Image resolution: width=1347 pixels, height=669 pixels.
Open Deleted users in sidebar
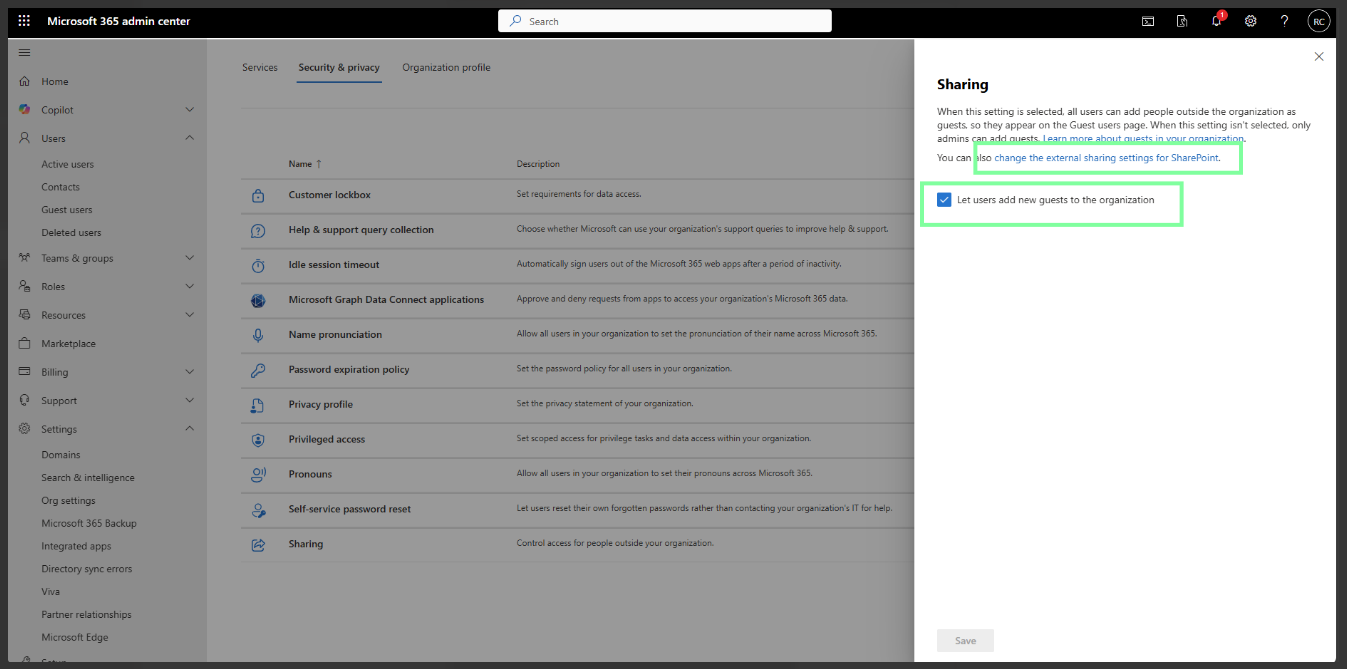pyautogui.click(x=71, y=233)
